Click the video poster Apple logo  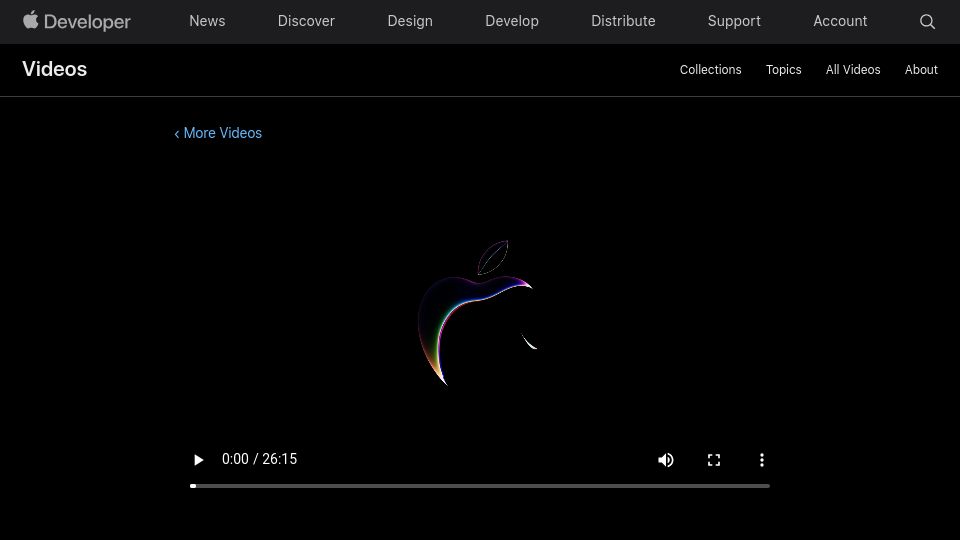478,313
